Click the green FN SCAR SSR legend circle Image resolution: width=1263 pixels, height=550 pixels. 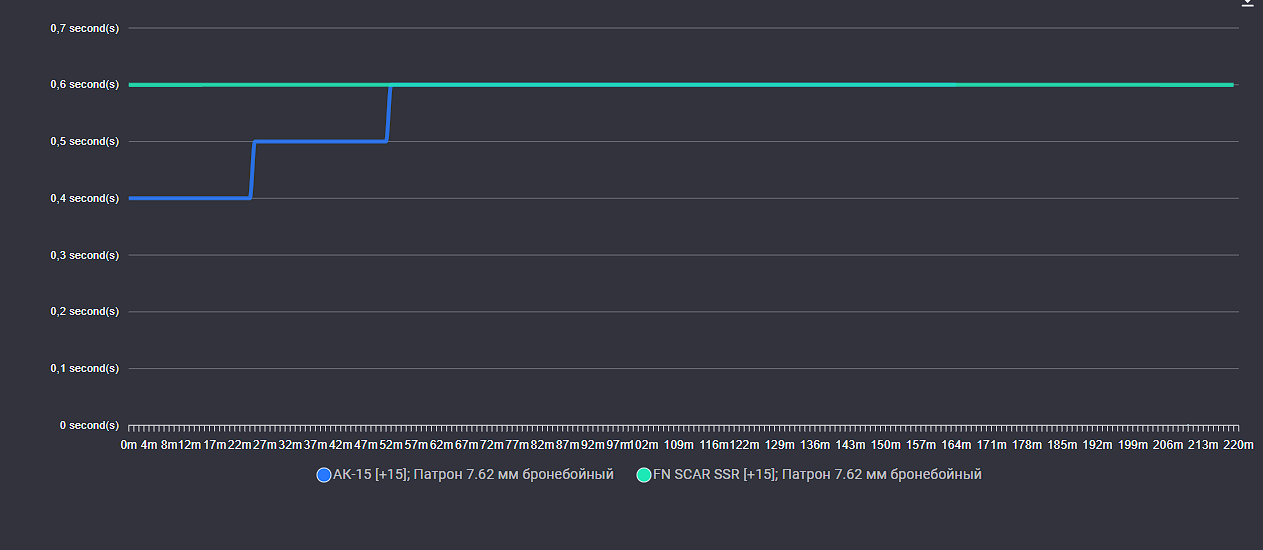coord(644,475)
